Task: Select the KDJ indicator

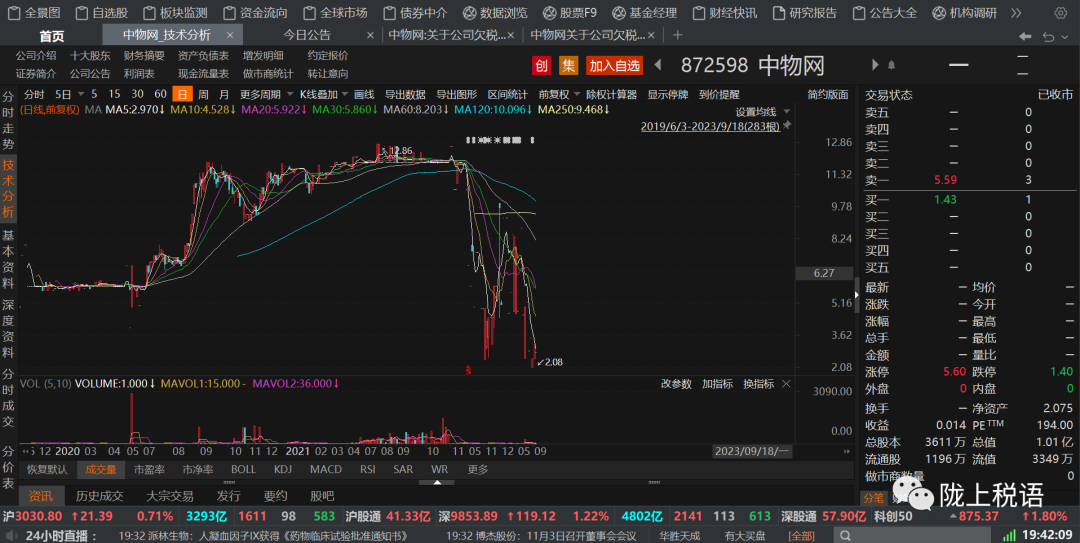Action: point(283,469)
